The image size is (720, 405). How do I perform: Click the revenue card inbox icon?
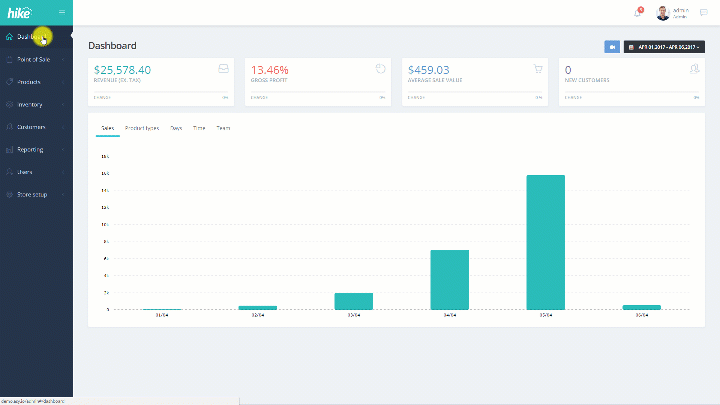click(x=223, y=69)
